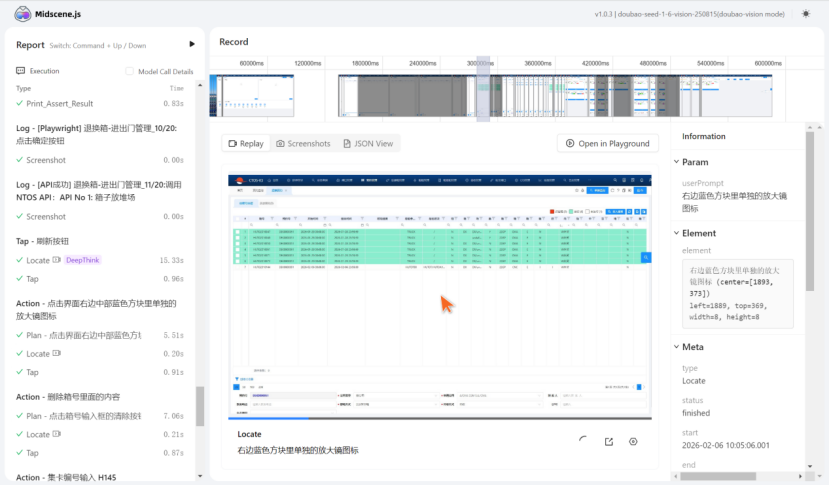Click the Midscene.js logo icon

pos(23,14)
